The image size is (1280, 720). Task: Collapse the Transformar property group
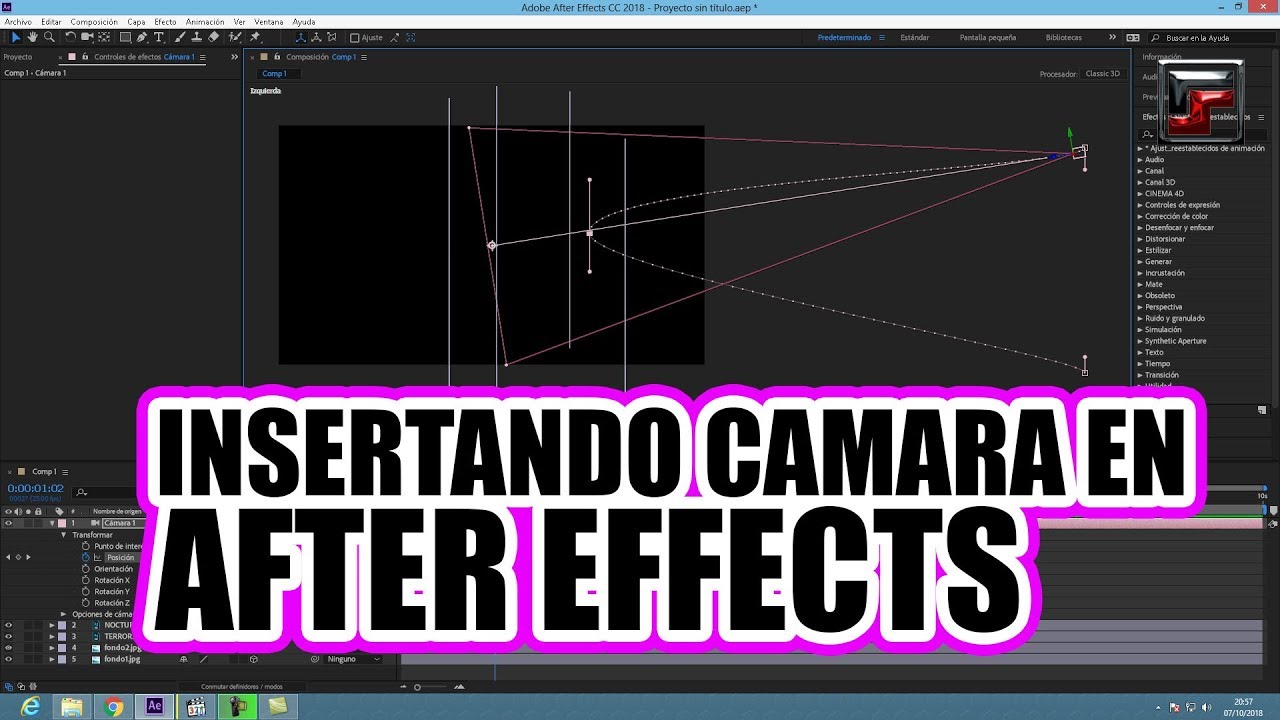coord(64,535)
